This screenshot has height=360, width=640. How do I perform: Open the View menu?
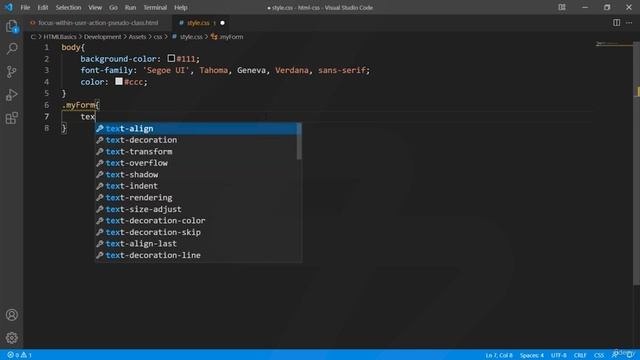coord(95,7)
